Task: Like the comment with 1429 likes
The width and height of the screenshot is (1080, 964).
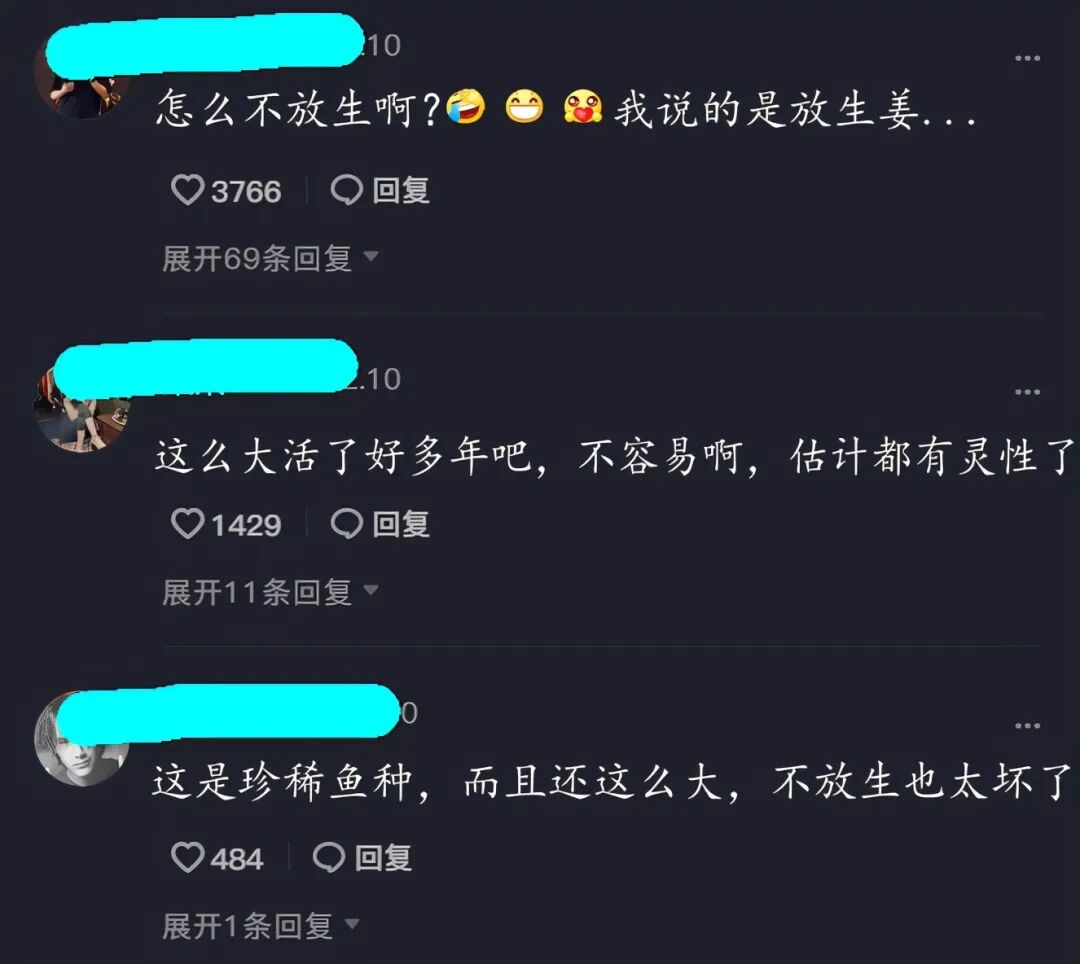Action: [187, 524]
